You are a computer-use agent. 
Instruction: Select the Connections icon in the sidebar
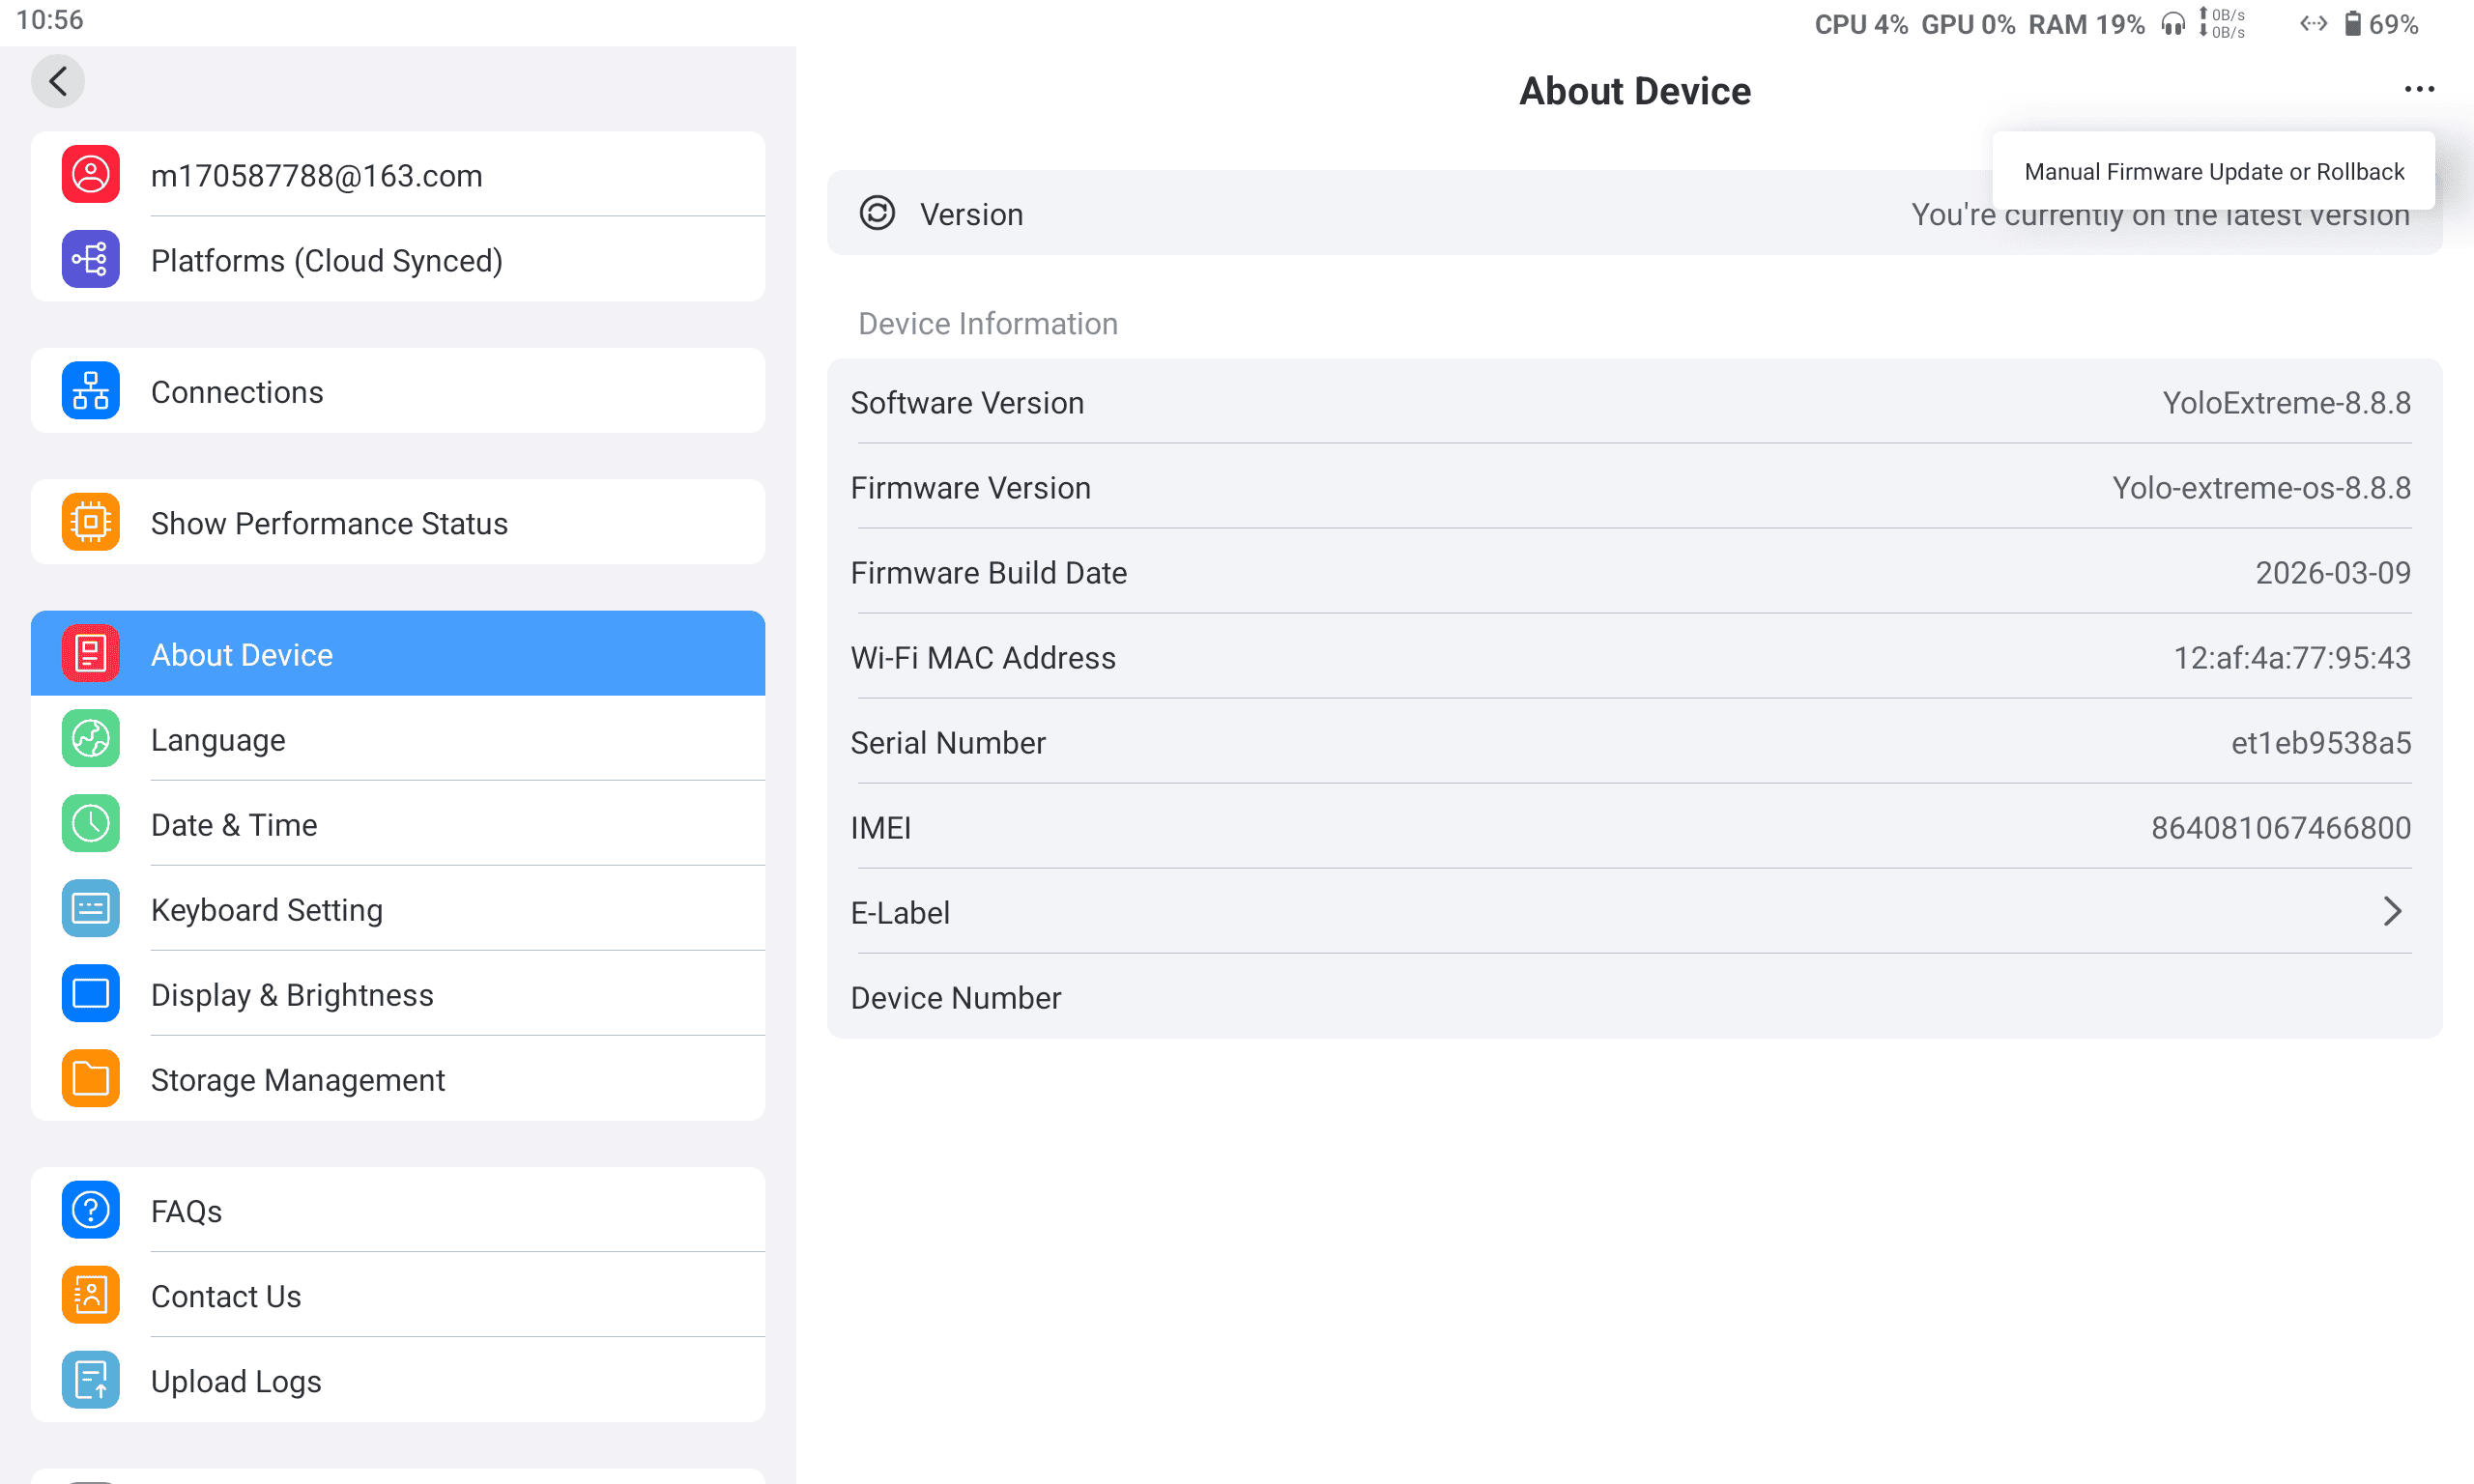(90, 391)
